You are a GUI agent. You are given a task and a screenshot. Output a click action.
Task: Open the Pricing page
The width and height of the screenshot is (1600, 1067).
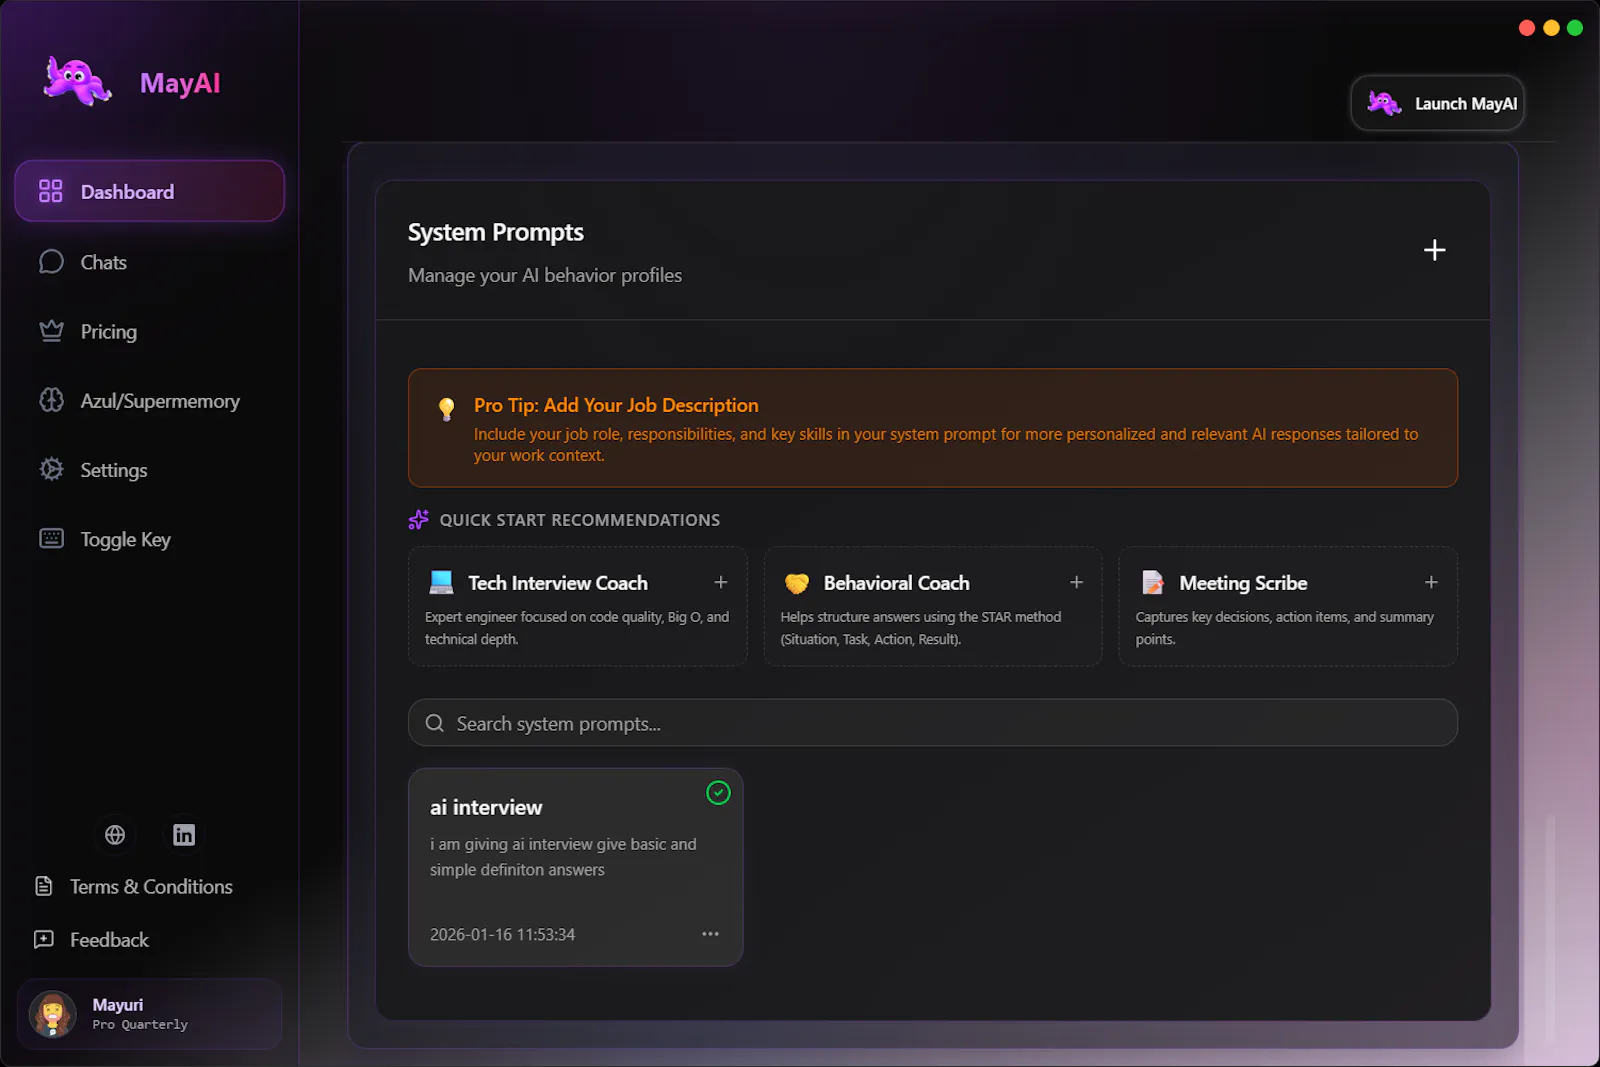point(108,331)
